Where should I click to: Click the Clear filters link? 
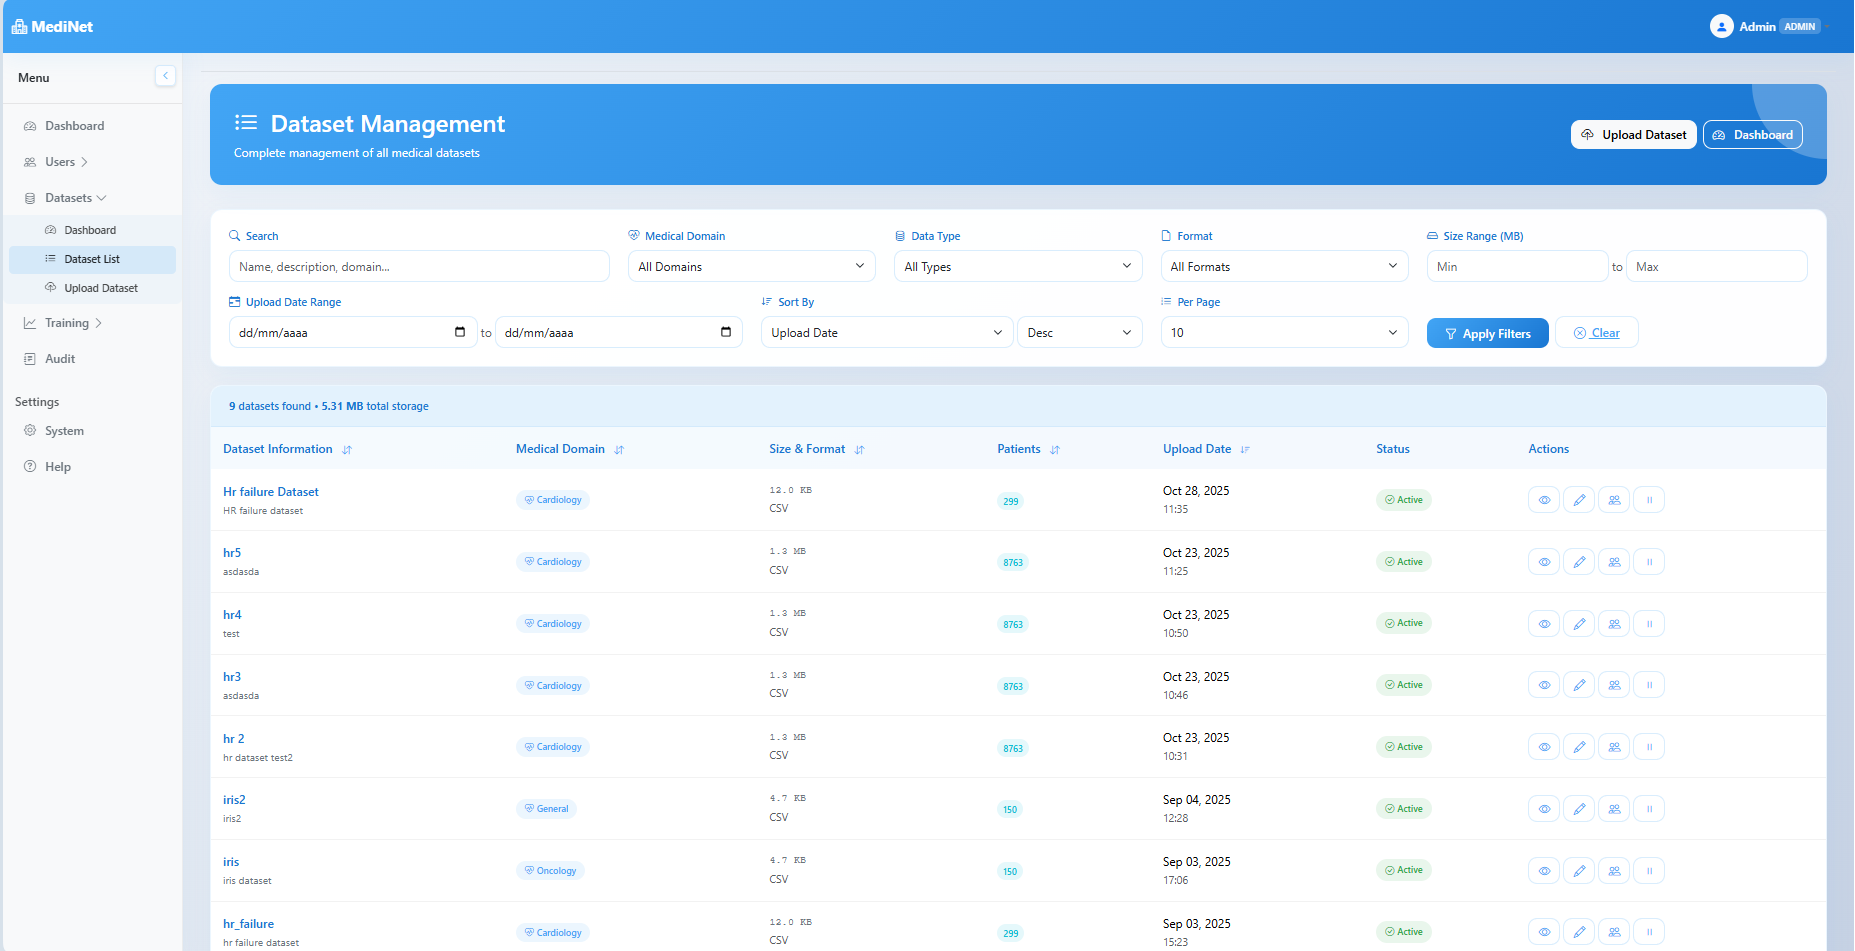click(1596, 332)
